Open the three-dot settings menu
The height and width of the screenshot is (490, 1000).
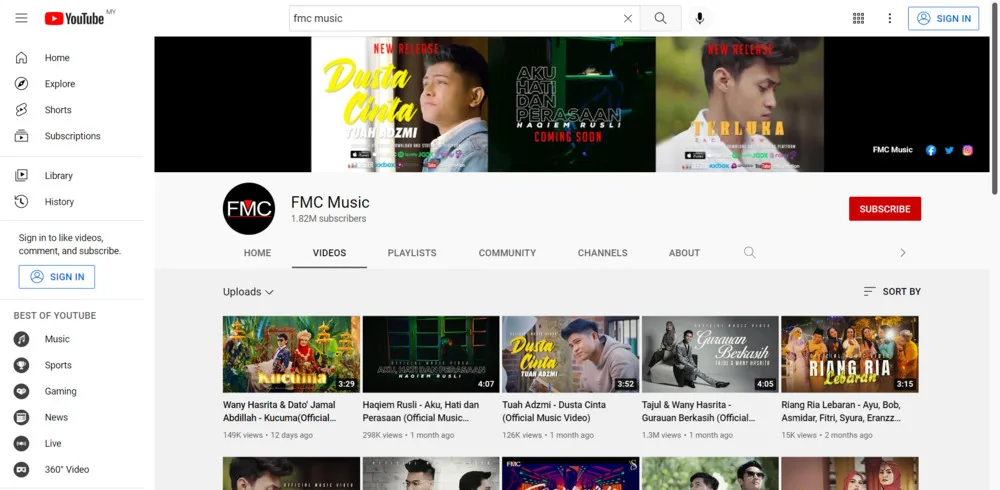pos(889,18)
